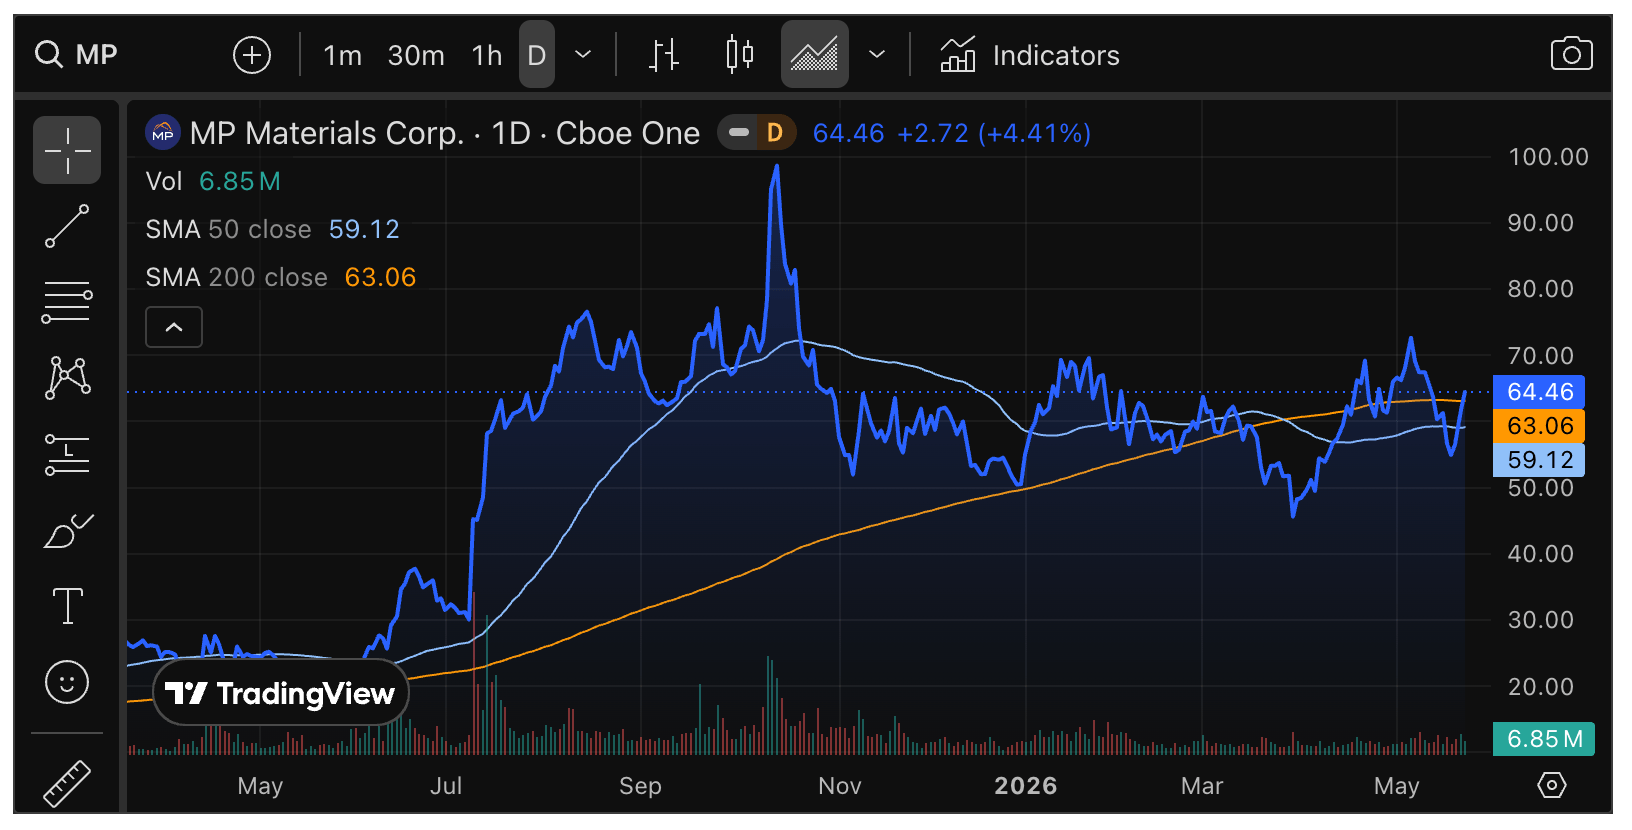Switch to bar chart style

click(663, 54)
